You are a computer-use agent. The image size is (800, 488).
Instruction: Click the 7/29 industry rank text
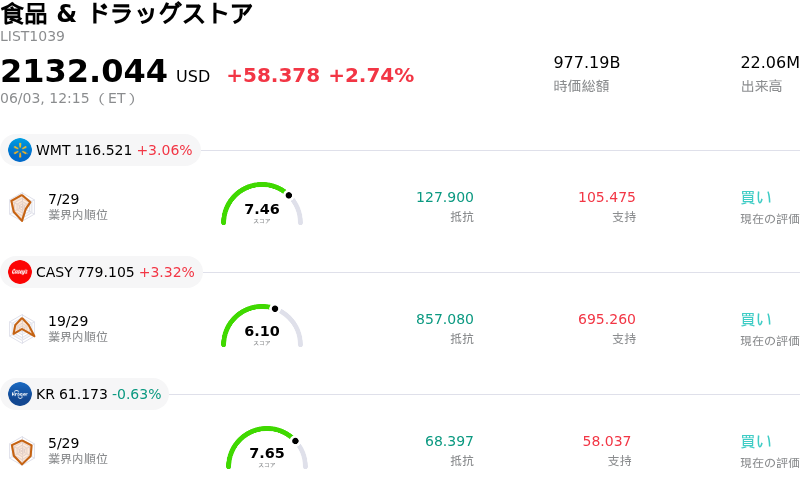tap(64, 199)
